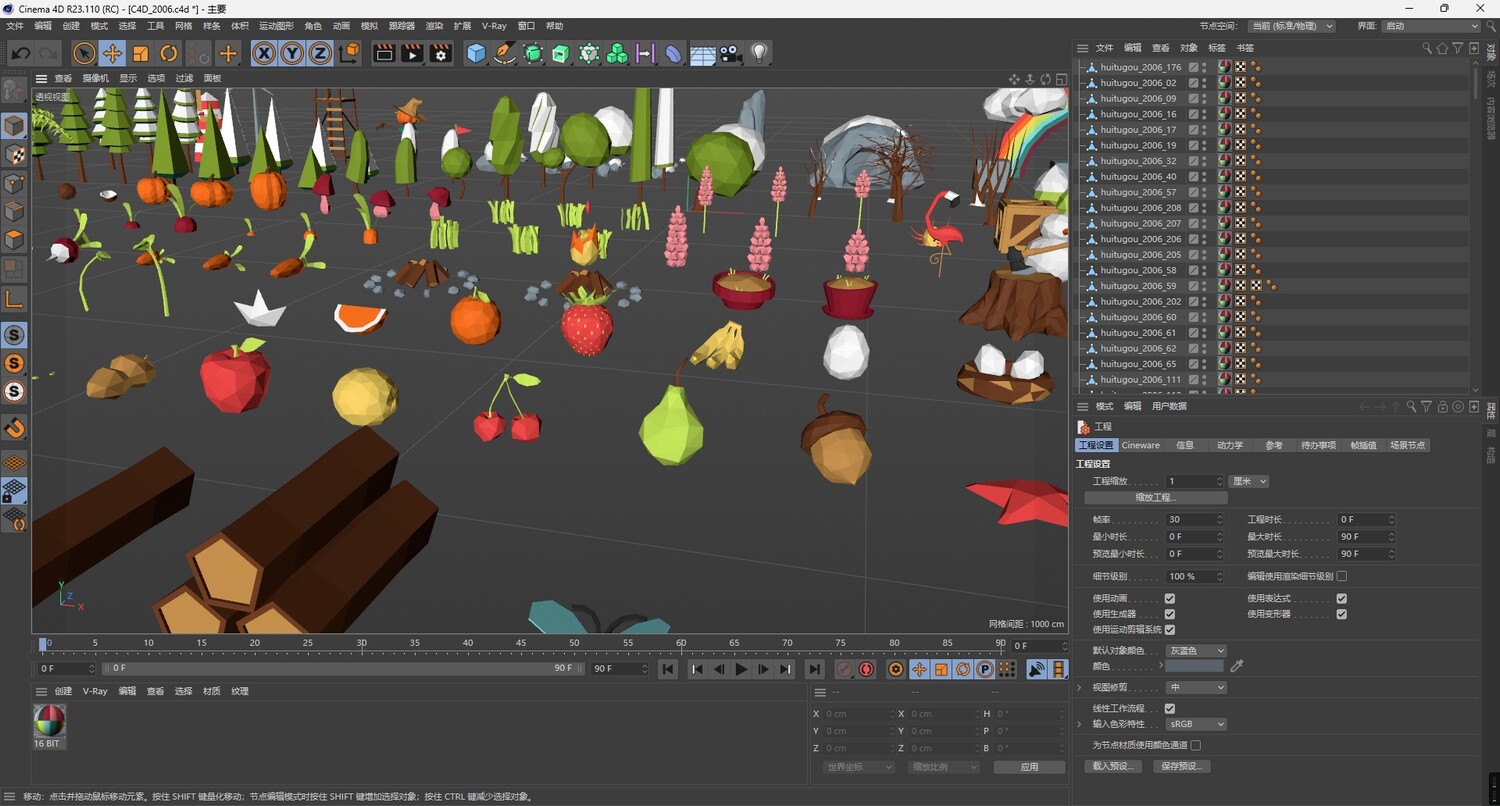The image size is (1500, 806).
Task: Click the light bulb icon
Action: pos(759,53)
